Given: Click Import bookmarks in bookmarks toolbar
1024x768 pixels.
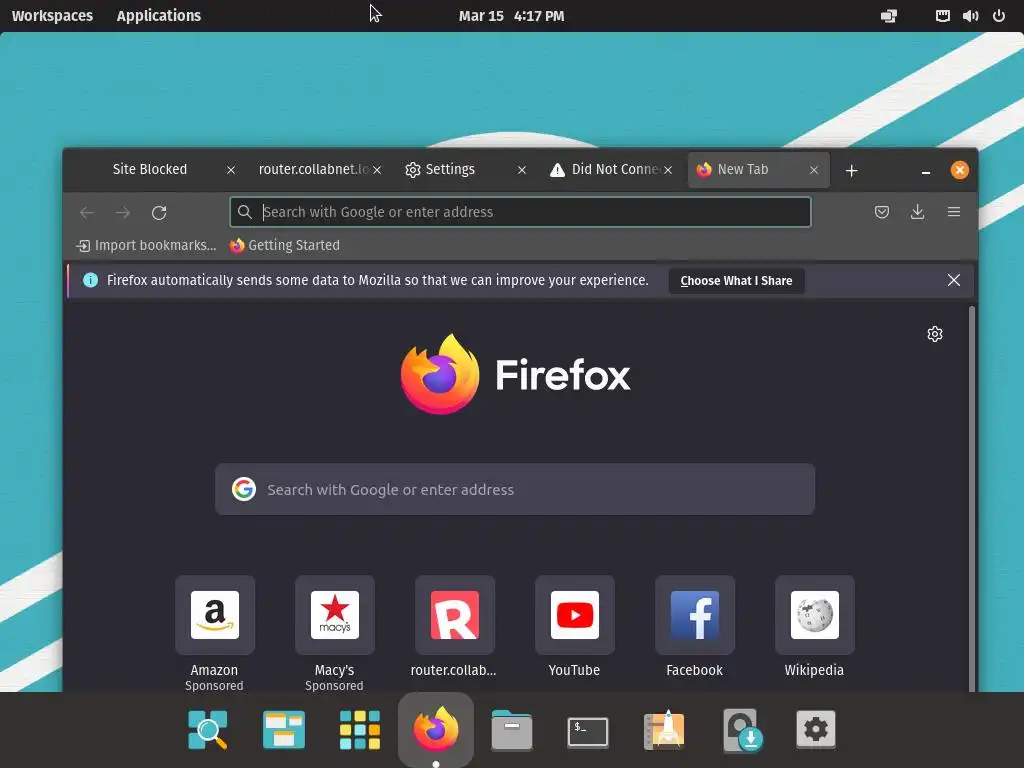Looking at the screenshot, I should tap(146, 246).
